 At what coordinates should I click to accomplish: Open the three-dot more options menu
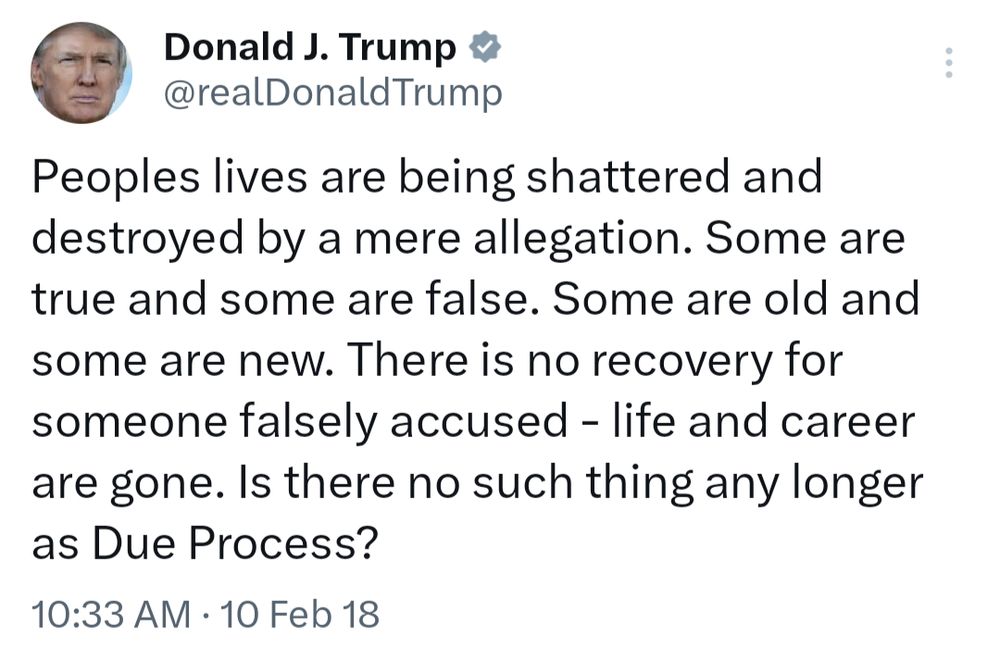(949, 63)
